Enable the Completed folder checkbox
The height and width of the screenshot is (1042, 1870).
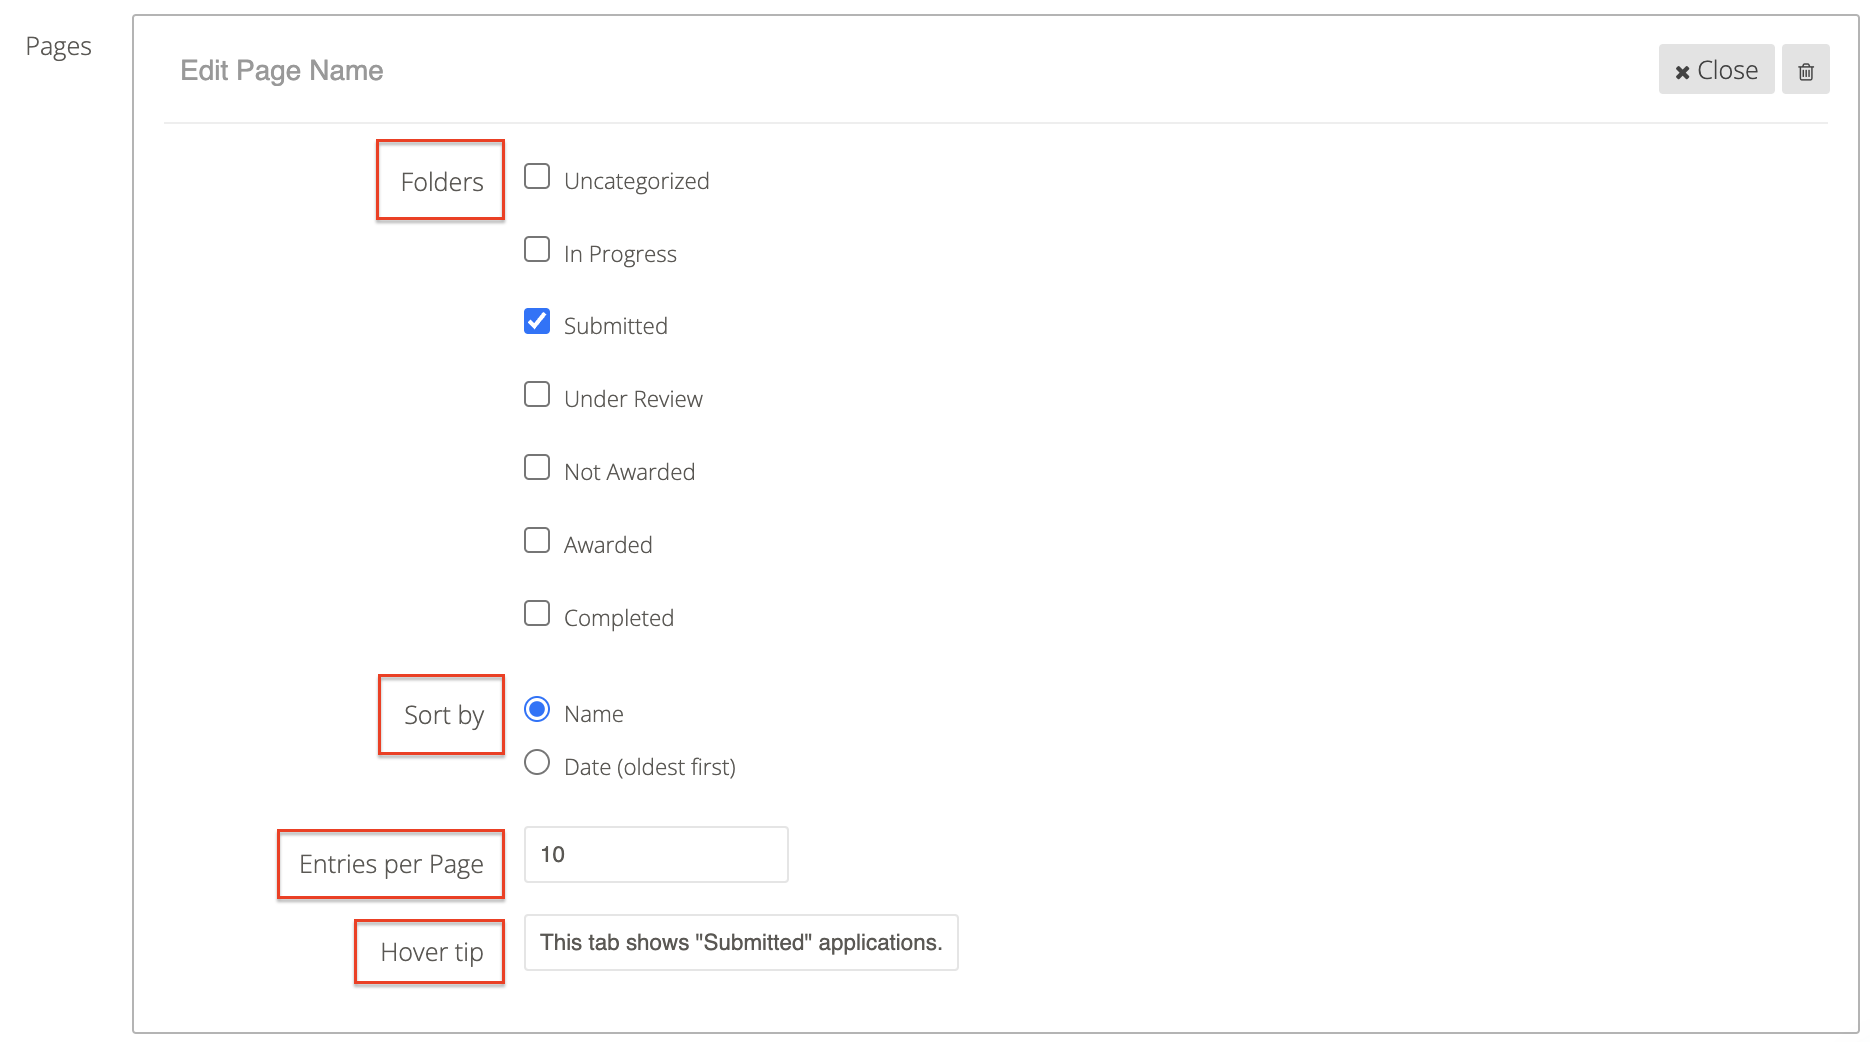point(537,613)
